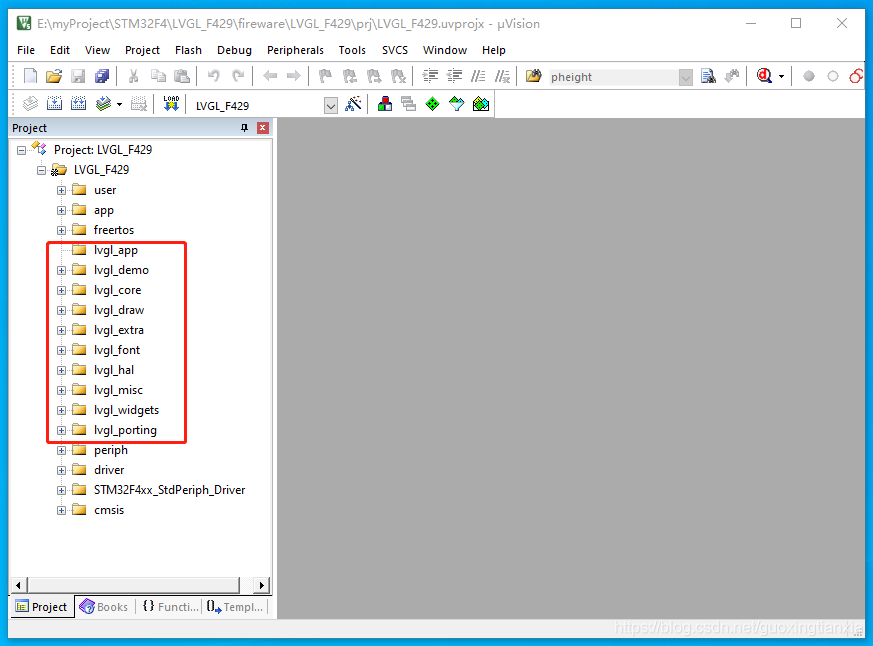Open Manage Multi-Project Workspace icon
Screen dimensions: 873x646
[408, 104]
